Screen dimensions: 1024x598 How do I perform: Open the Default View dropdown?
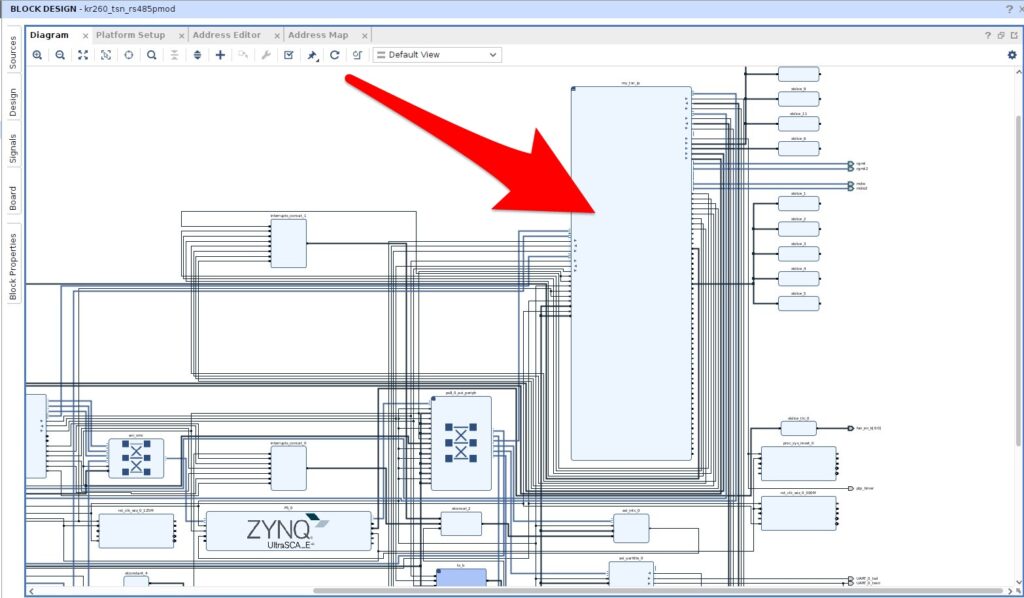(437, 55)
